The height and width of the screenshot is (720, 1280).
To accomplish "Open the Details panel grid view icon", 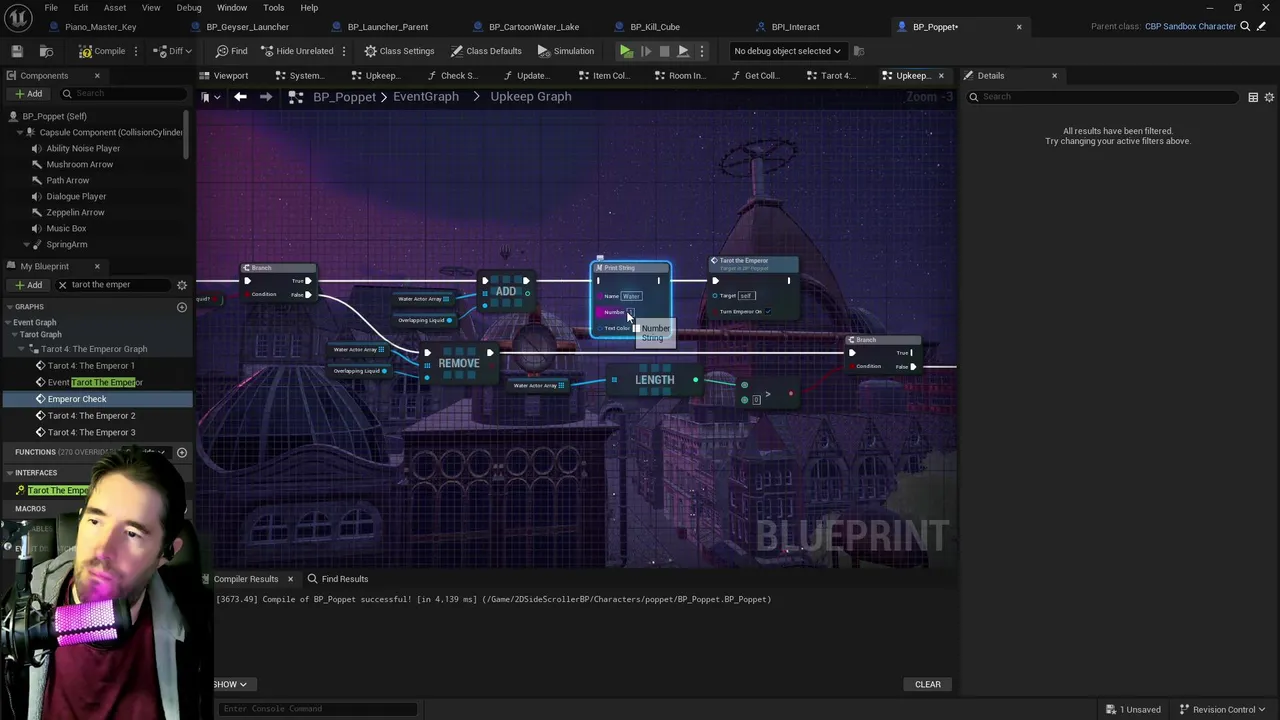I will [1253, 97].
